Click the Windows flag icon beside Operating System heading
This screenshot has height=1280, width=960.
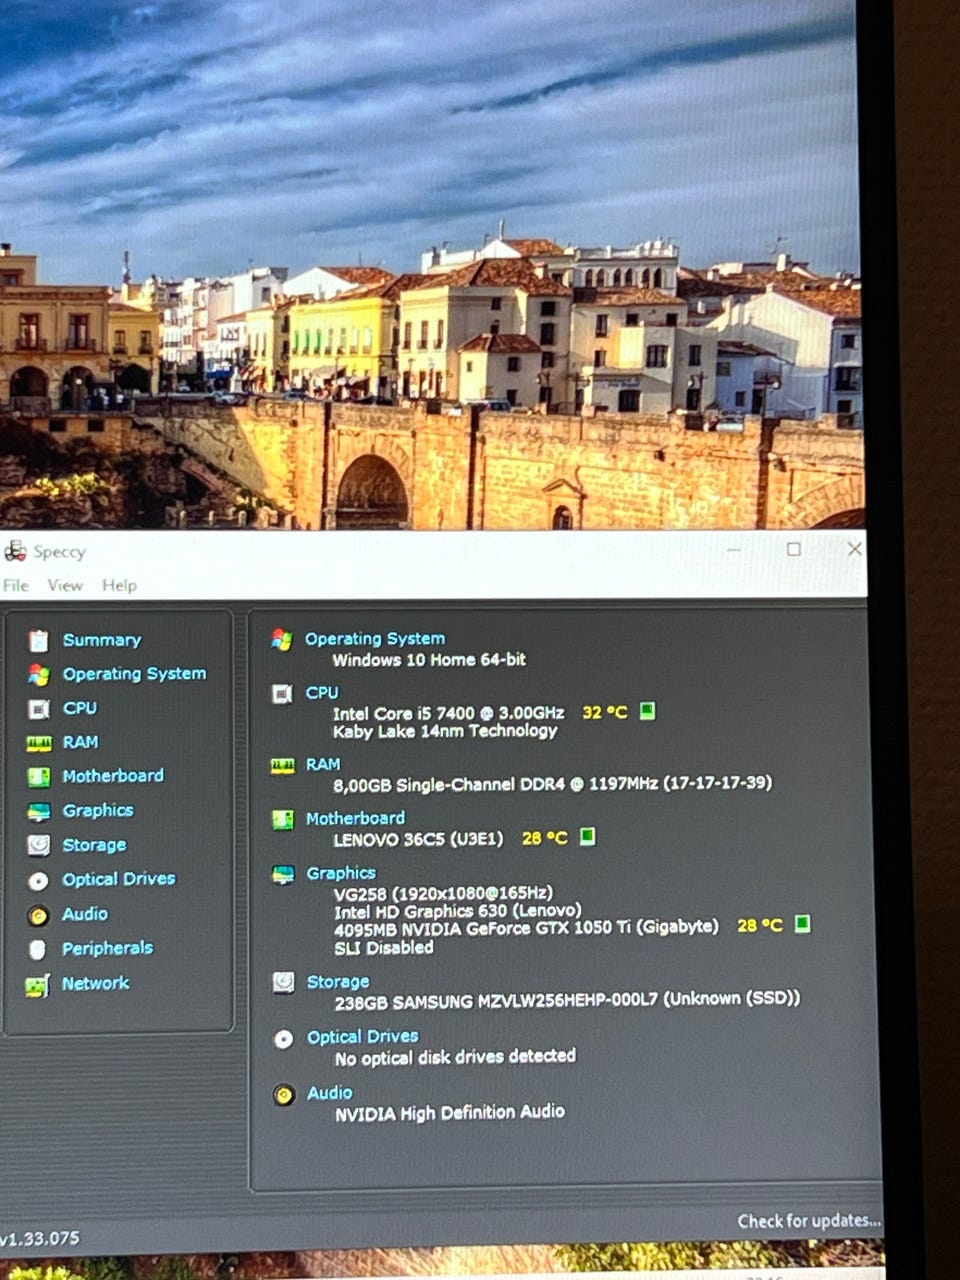point(282,640)
